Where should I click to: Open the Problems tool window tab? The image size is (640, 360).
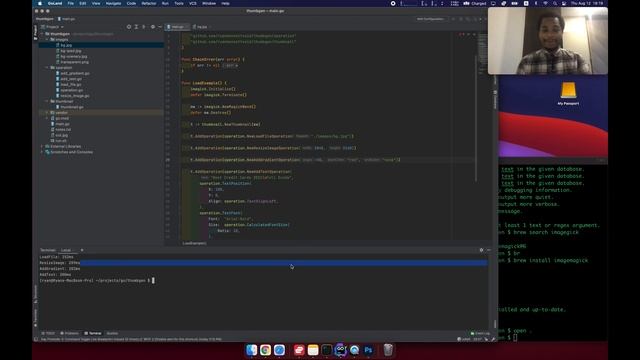coord(69,333)
